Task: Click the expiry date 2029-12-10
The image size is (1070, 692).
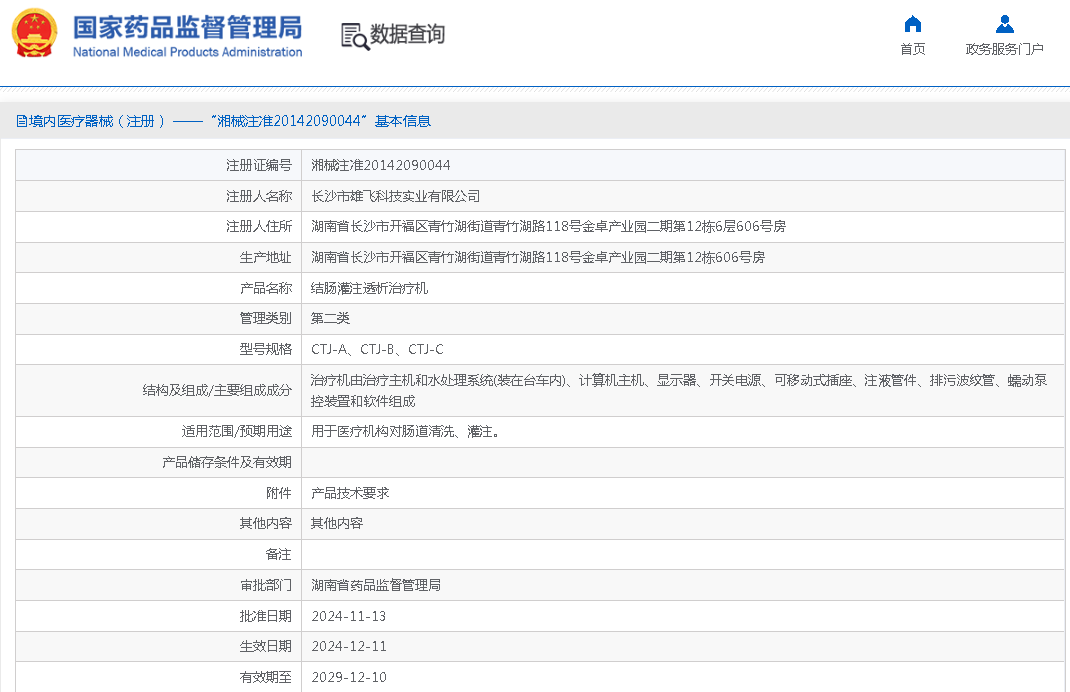Action: [x=349, y=677]
